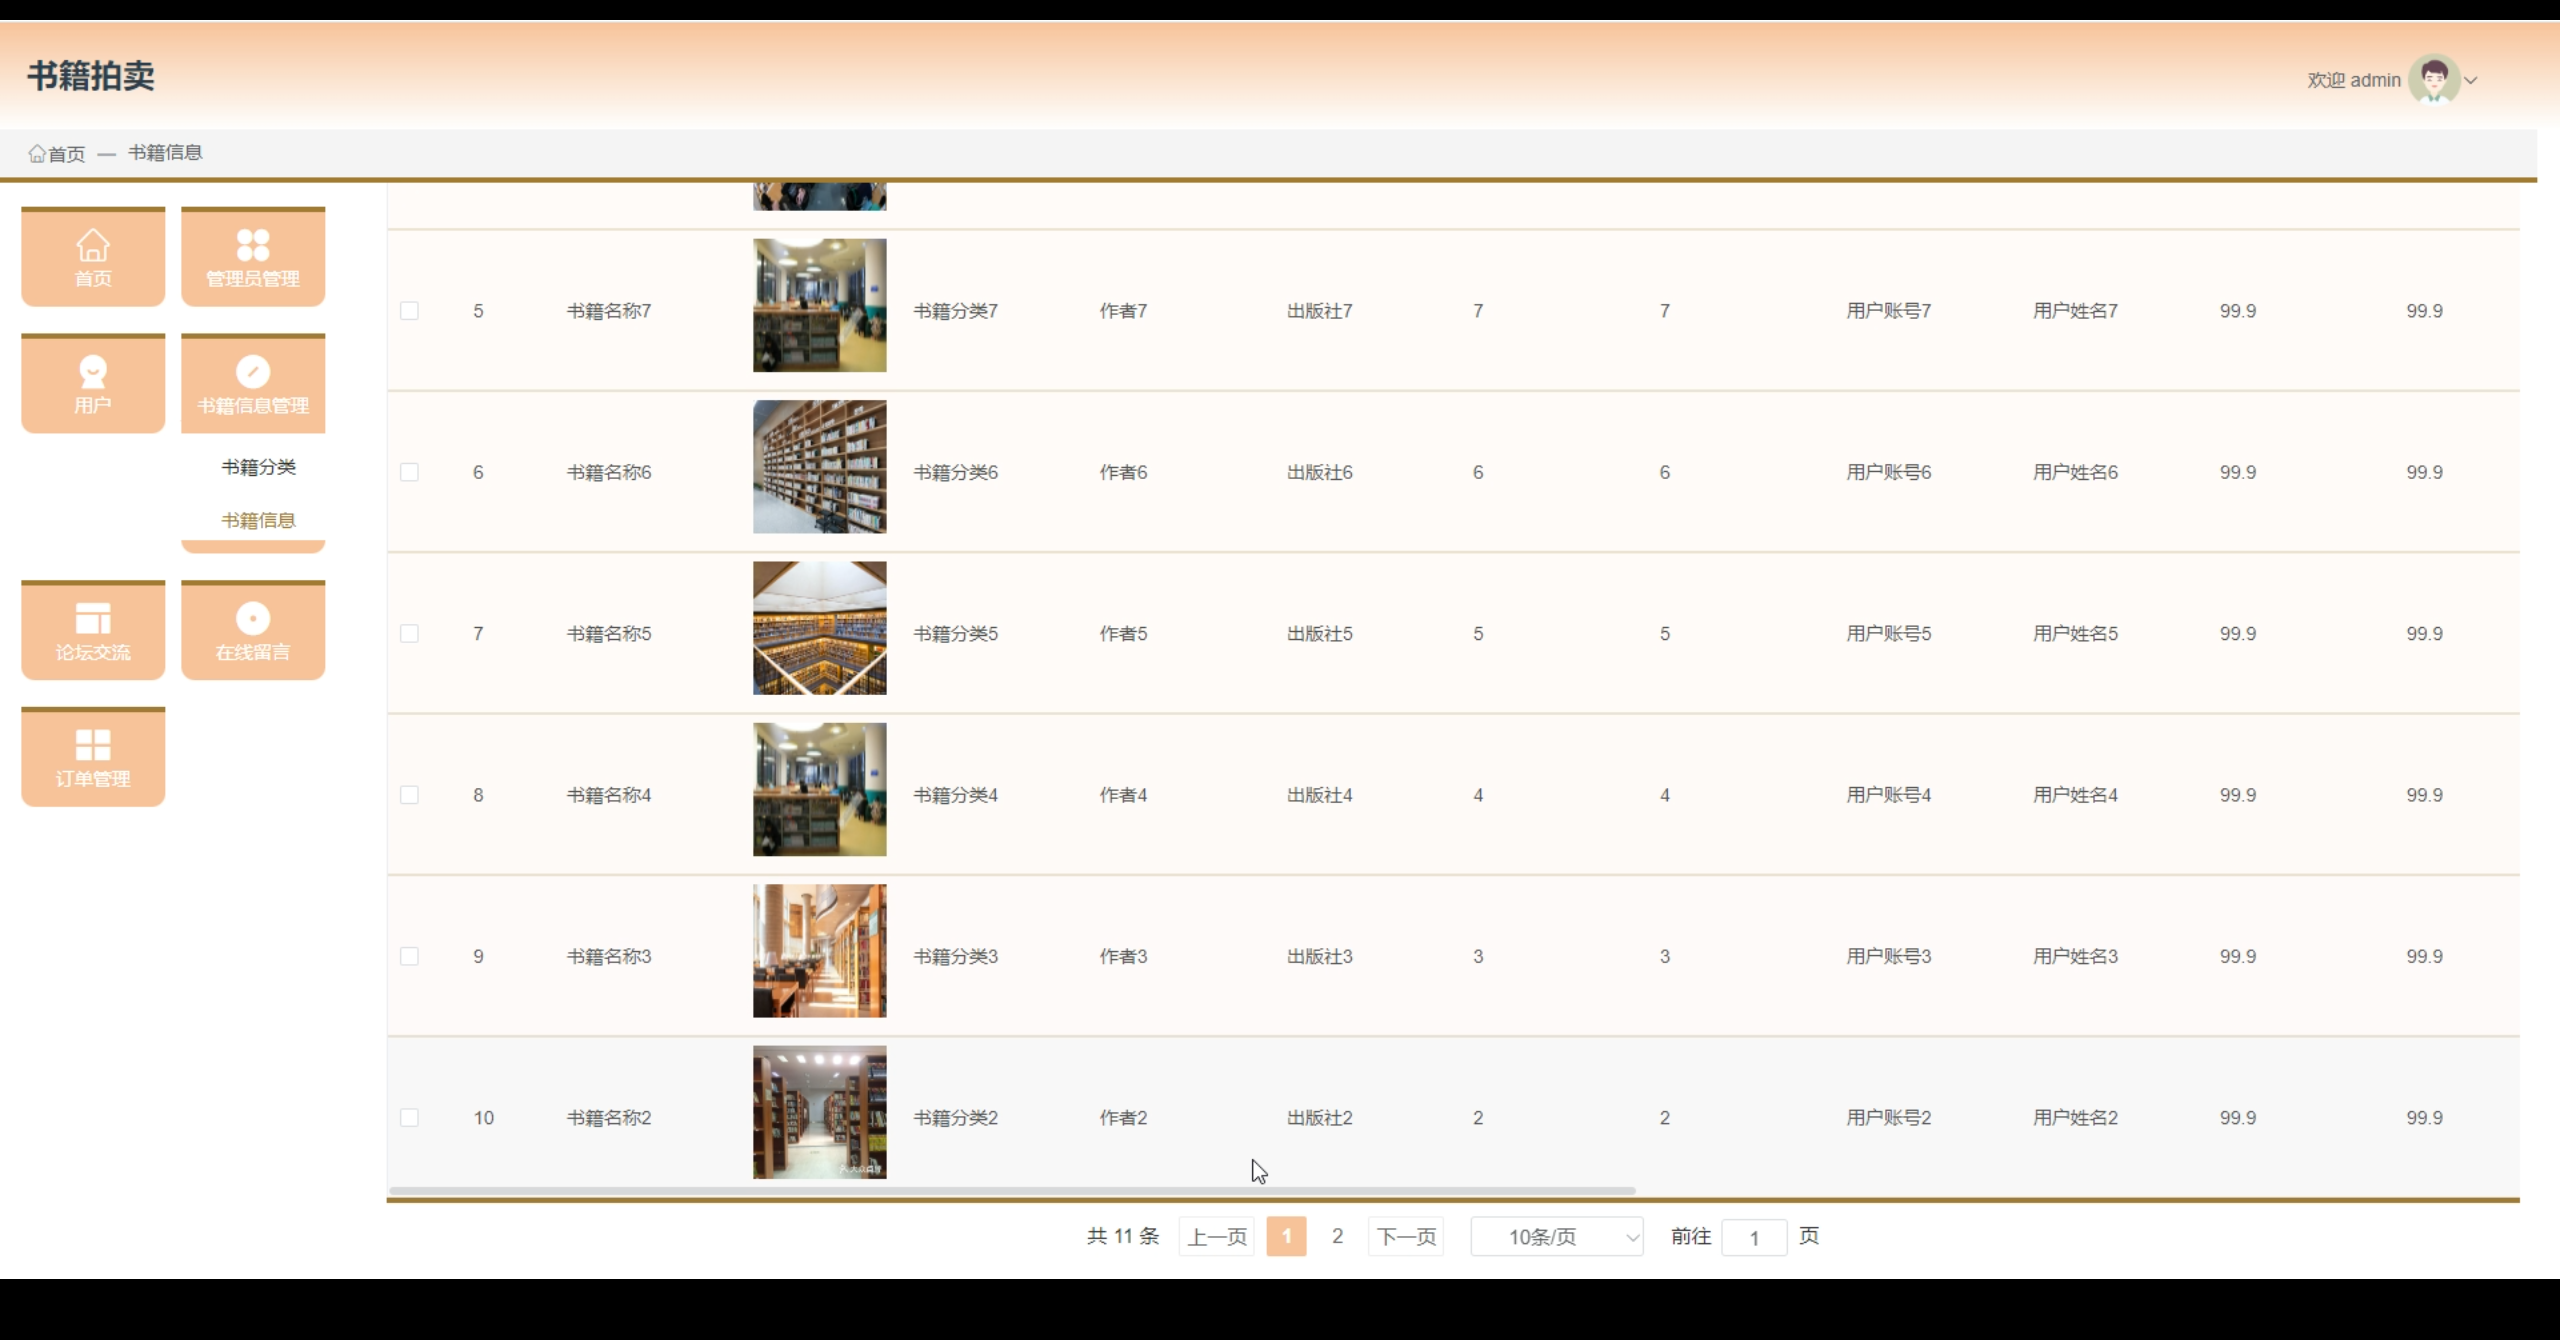2560x1340 pixels.
Task: Select 书籍分类 submenu item
Action: point(258,467)
